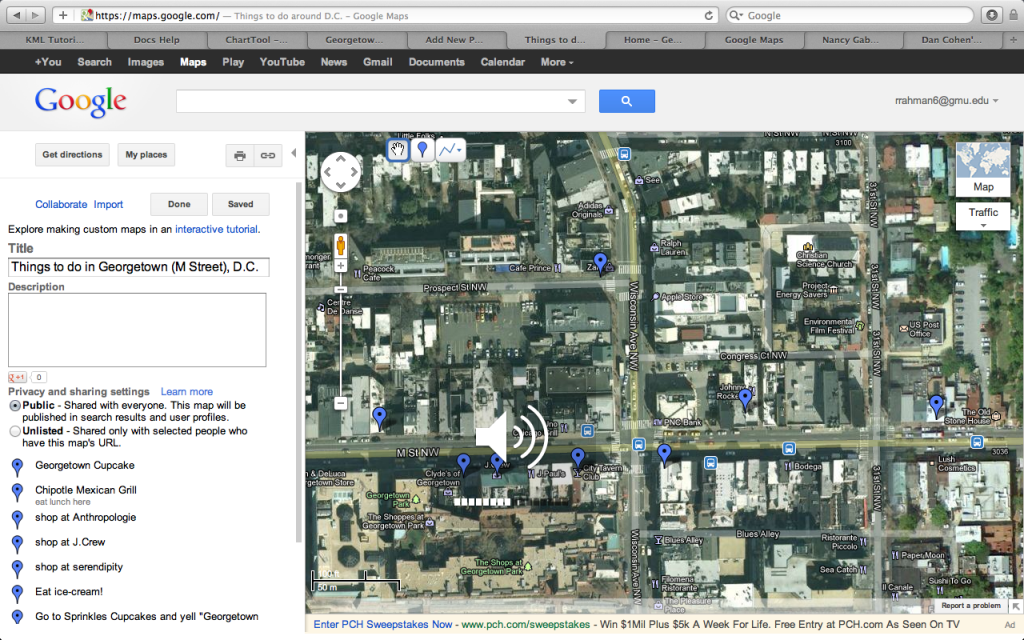Screen dimensions: 1024x640
Task: Click the Google +1 button
Action: click(17, 377)
